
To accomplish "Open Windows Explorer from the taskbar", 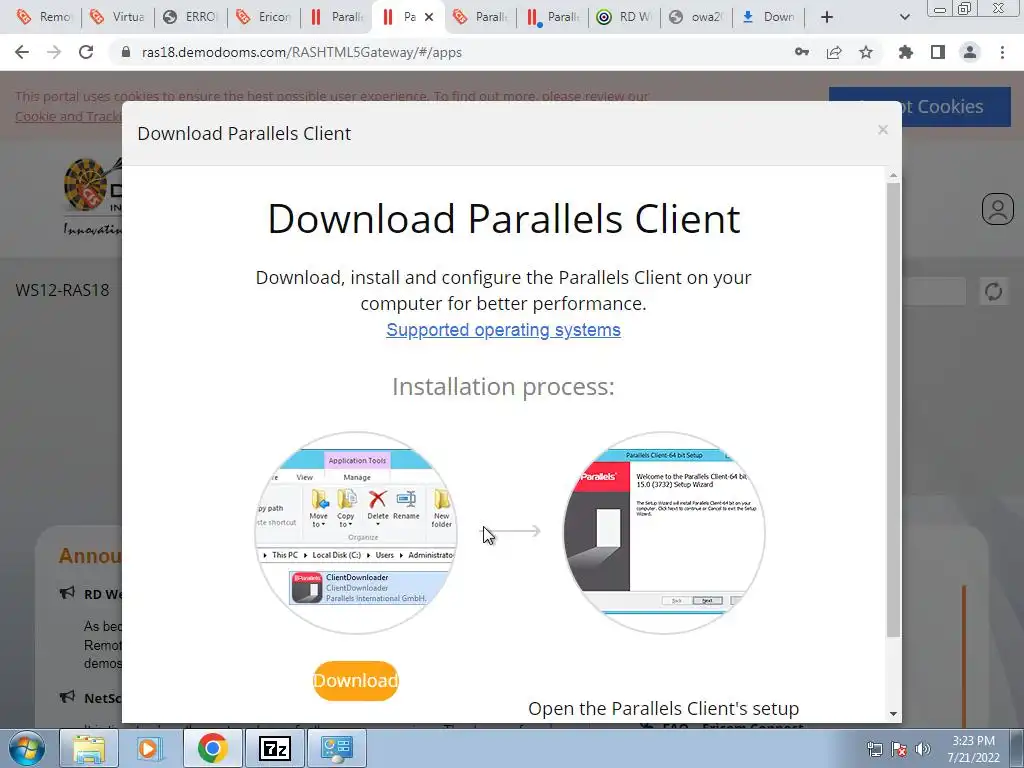I will pyautogui.click(x=89, y=748).
